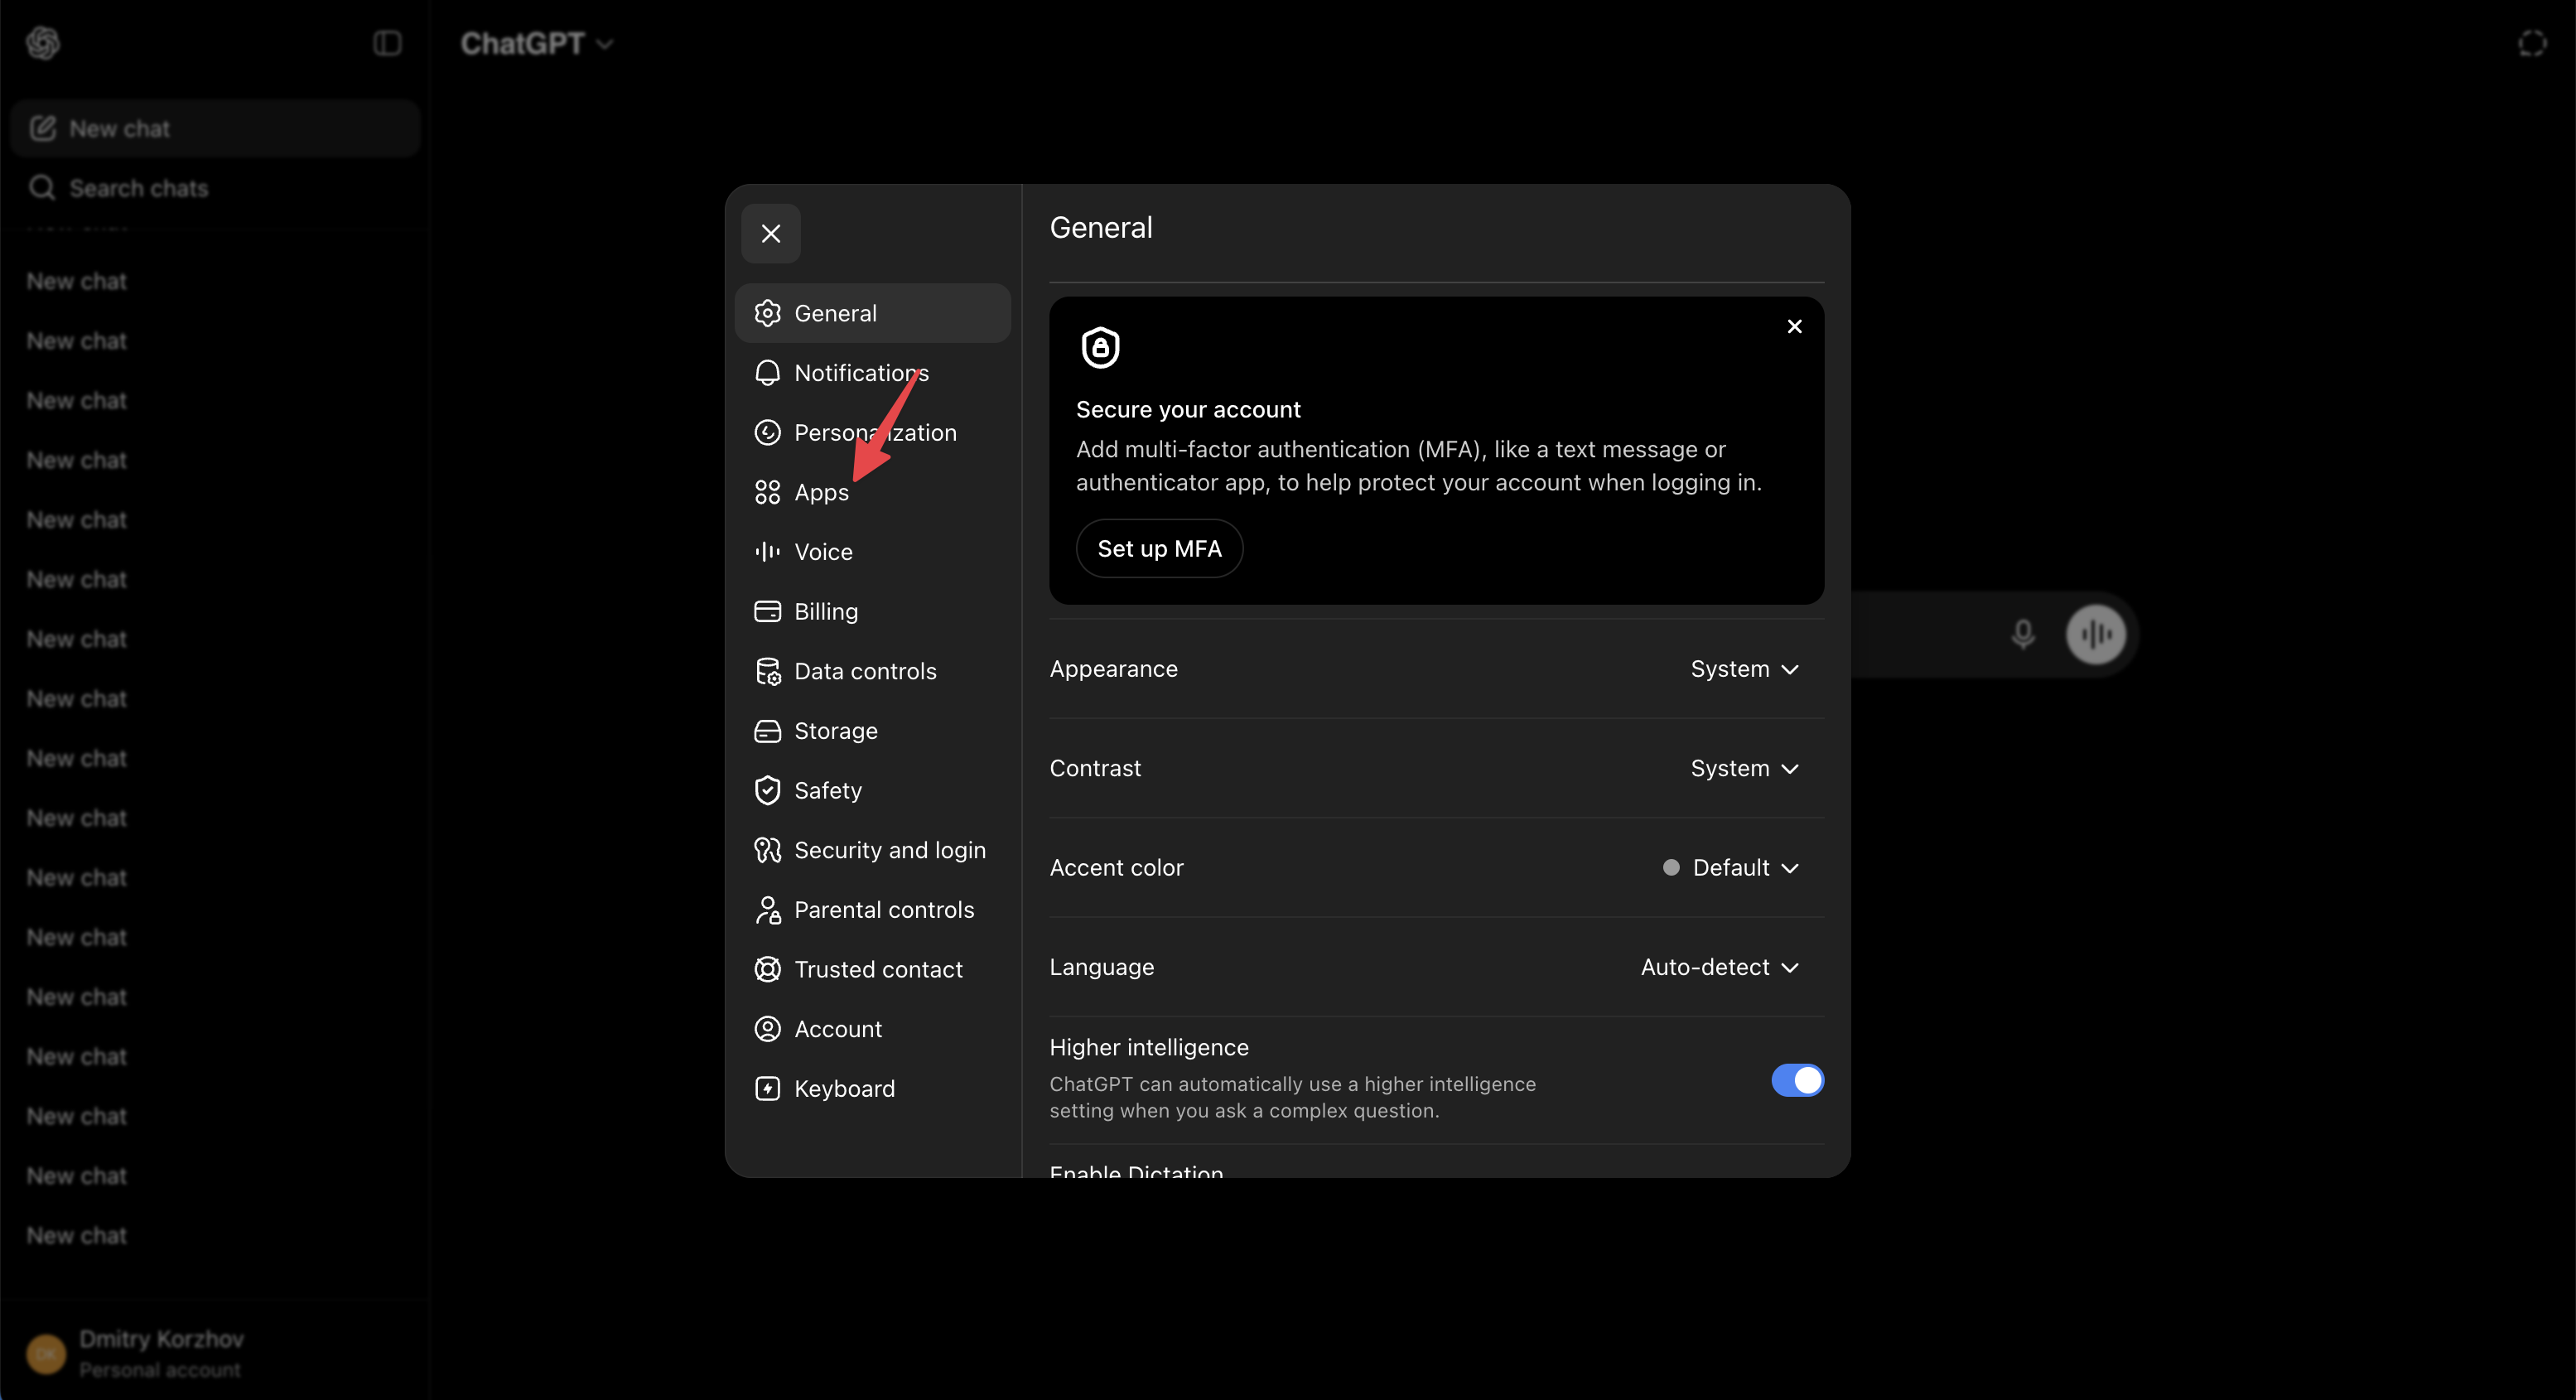Click the Personalization icon
2576x1400 pixels.
[x=767, y=432]
